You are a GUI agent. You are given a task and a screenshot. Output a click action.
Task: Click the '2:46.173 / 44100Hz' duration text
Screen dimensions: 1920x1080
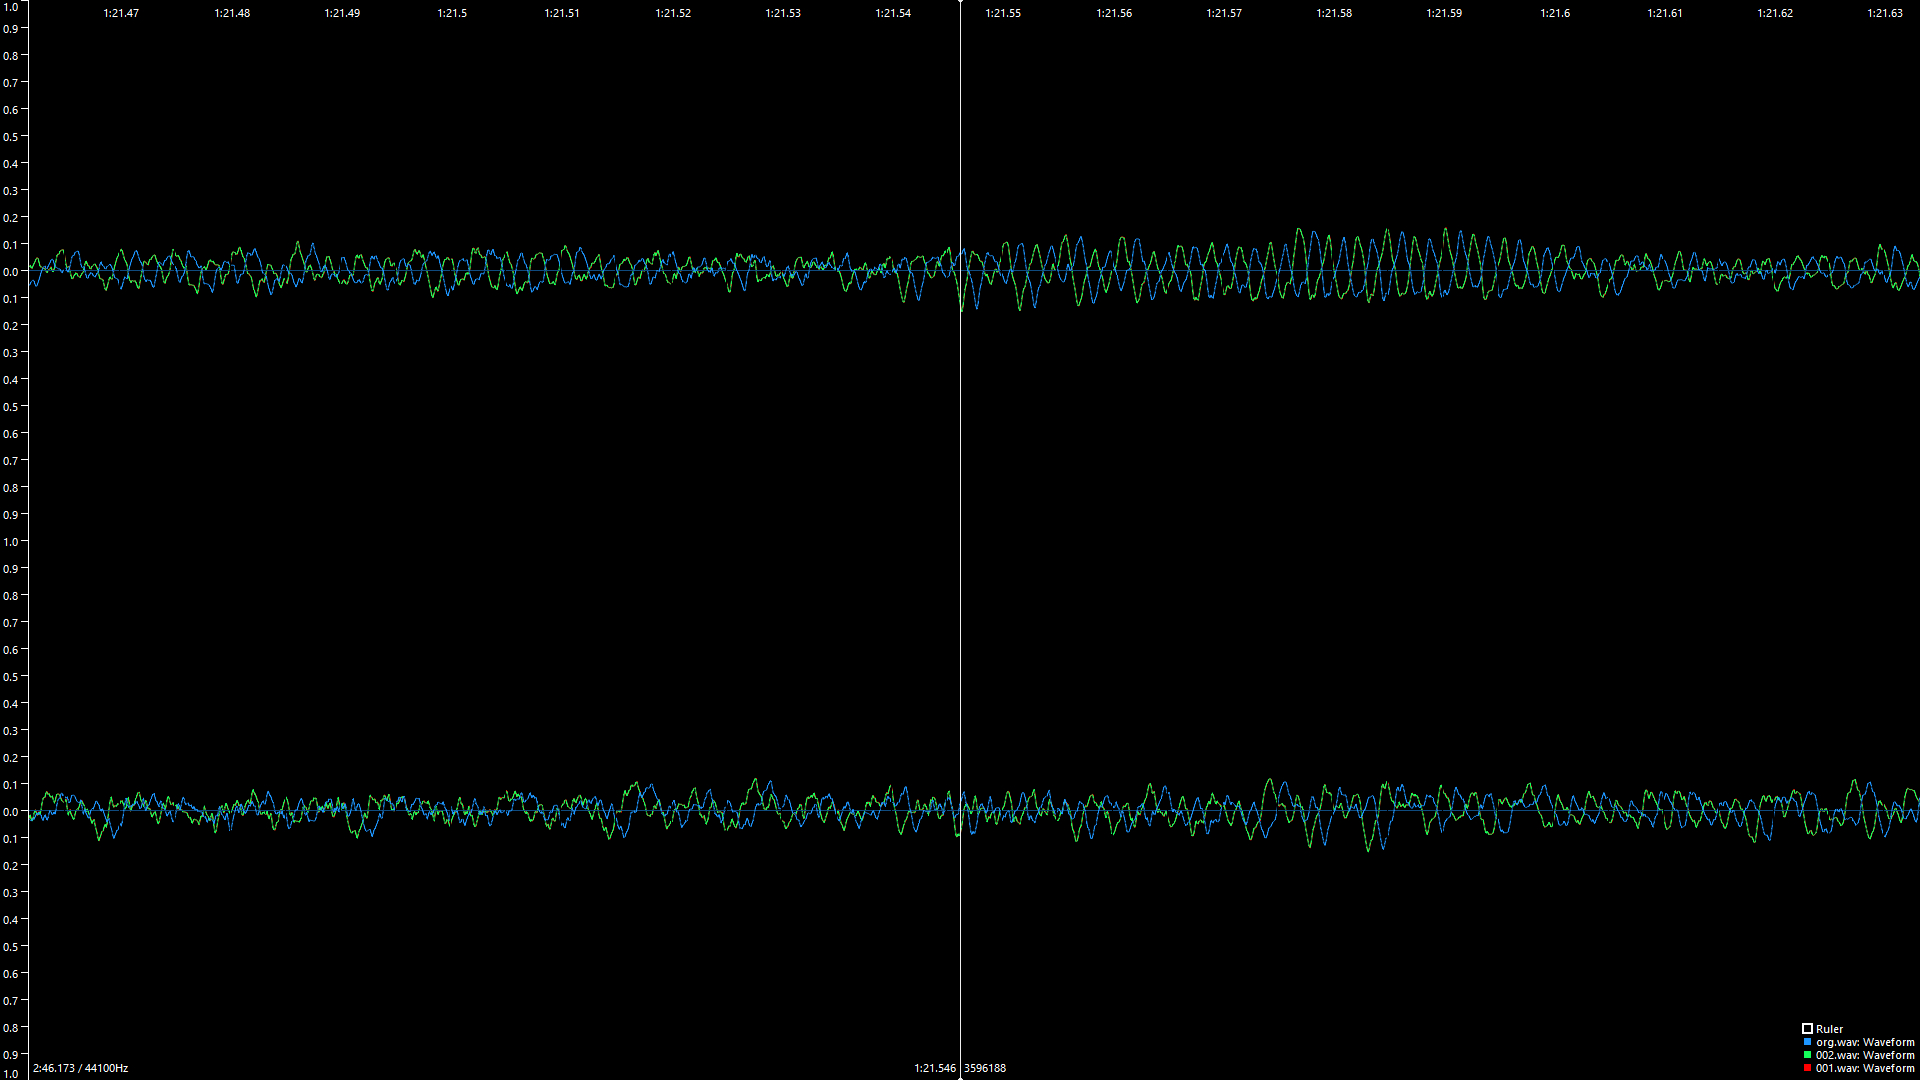(80, 1068)
